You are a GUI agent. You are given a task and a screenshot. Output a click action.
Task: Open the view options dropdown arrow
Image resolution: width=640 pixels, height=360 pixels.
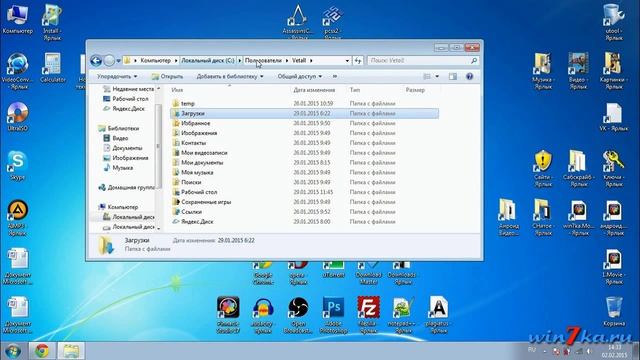tap(437, 76)
